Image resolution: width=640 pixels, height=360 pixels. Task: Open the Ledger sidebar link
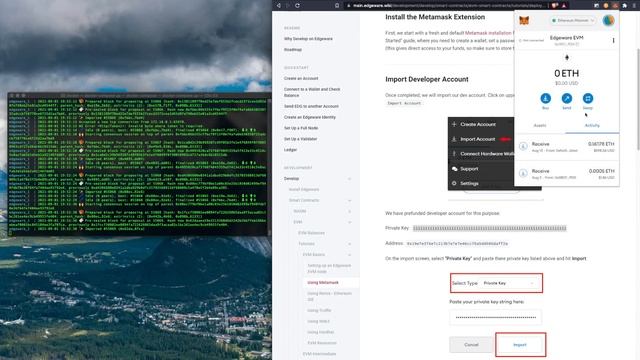[290, 150]
